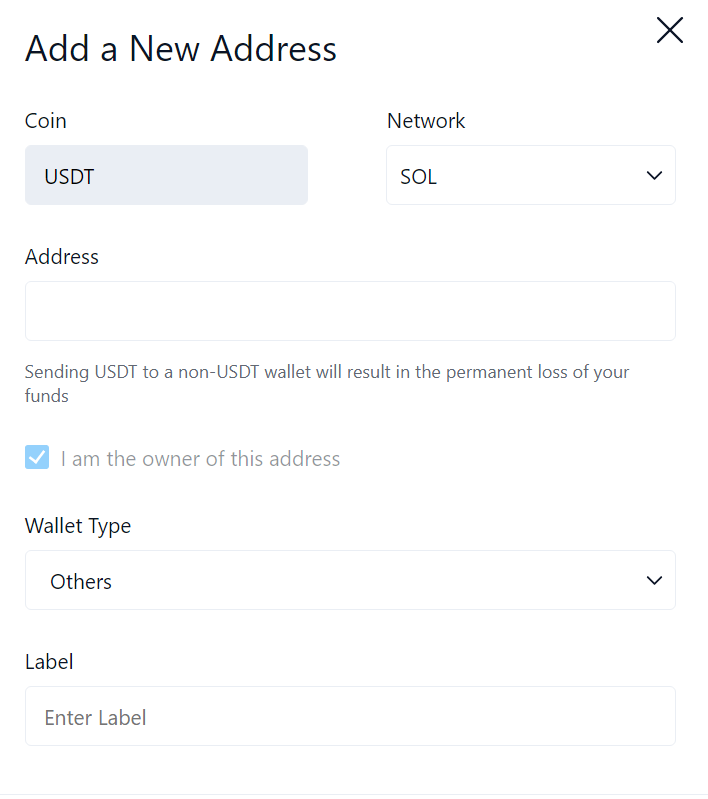Toggle the address owner checkbox
Image resolution: width=708 pixels, height=799 pixels.
point(37,459)
